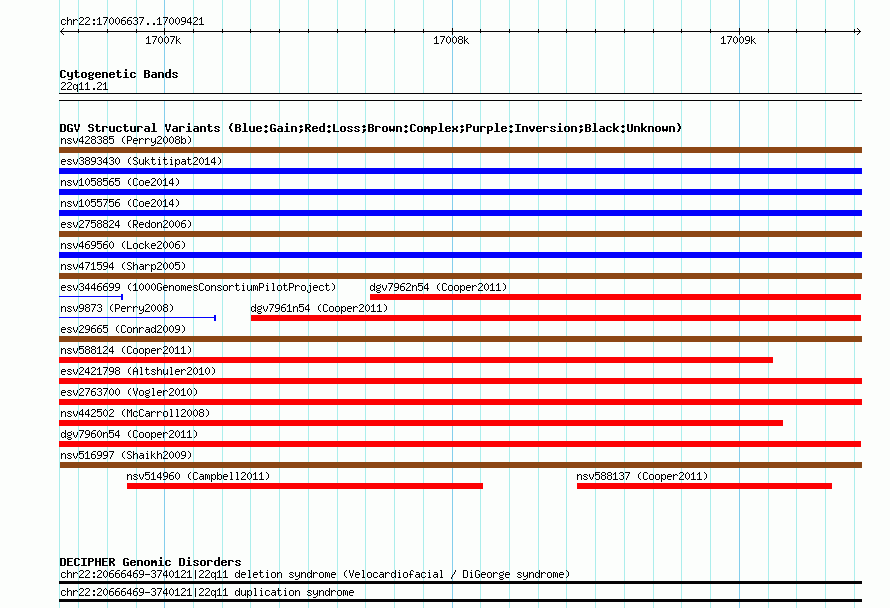Screen dimensions: 890x608
Task: Click the DECIPHER Genomic Disorders track title
Action: click(x=150, y=562)
